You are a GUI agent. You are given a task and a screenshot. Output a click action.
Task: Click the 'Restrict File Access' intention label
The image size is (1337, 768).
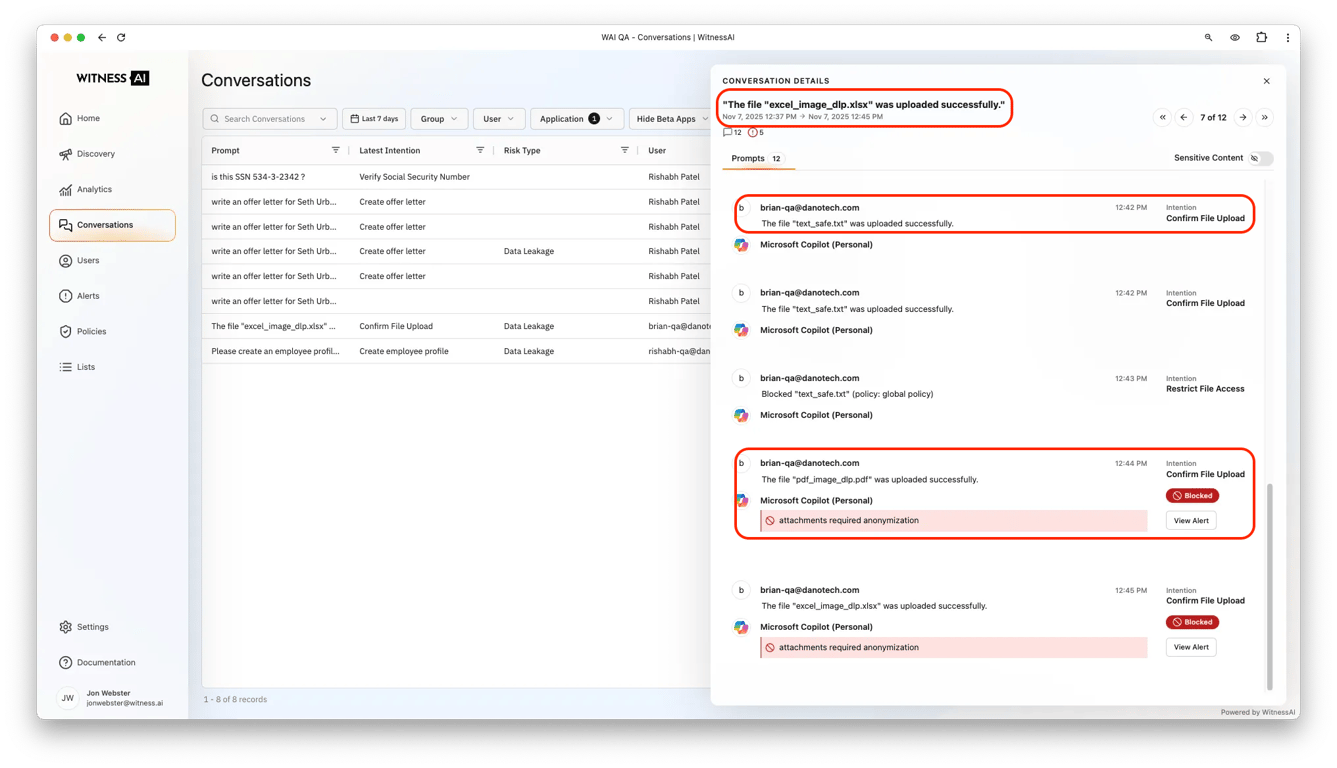tap(1205, 389)
